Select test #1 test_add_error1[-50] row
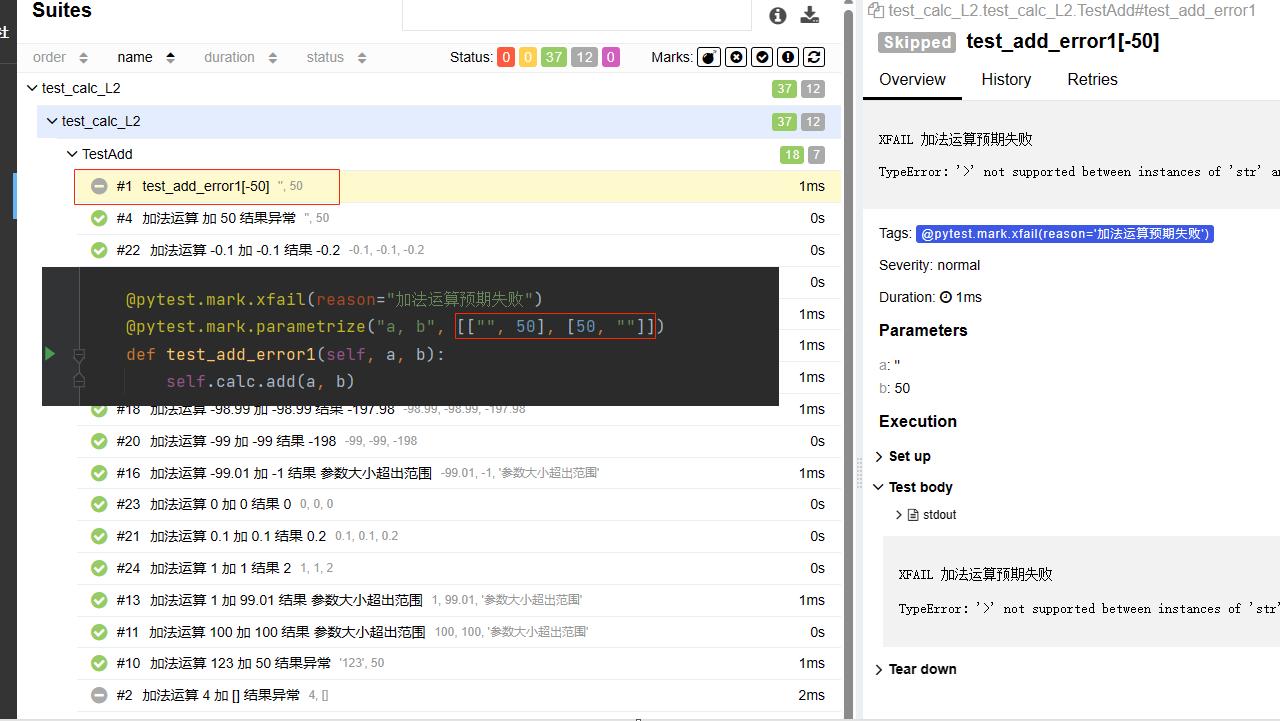The image size is (1280, 721). [458, 186]
